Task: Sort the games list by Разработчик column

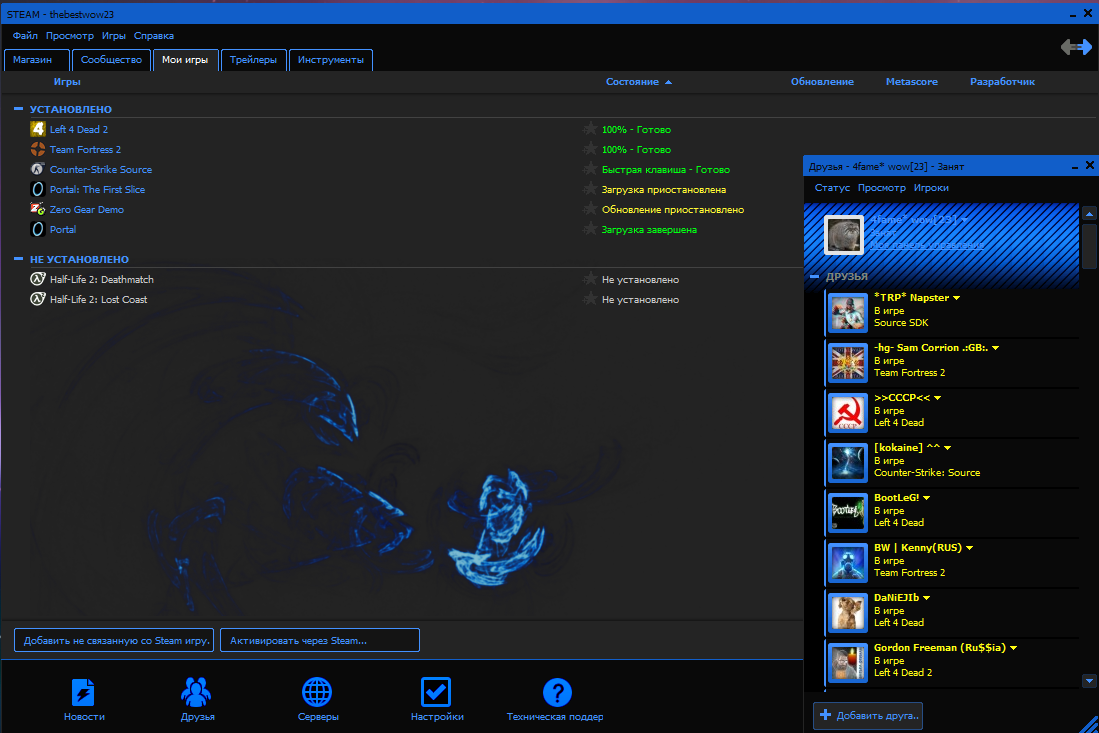Action: pos(1002,82)
